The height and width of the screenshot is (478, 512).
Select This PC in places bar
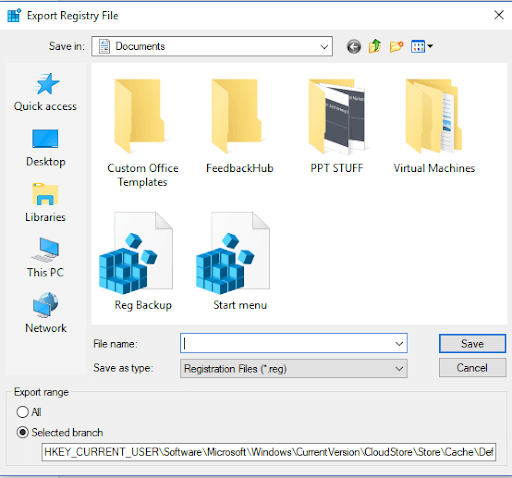click(45, 258)
